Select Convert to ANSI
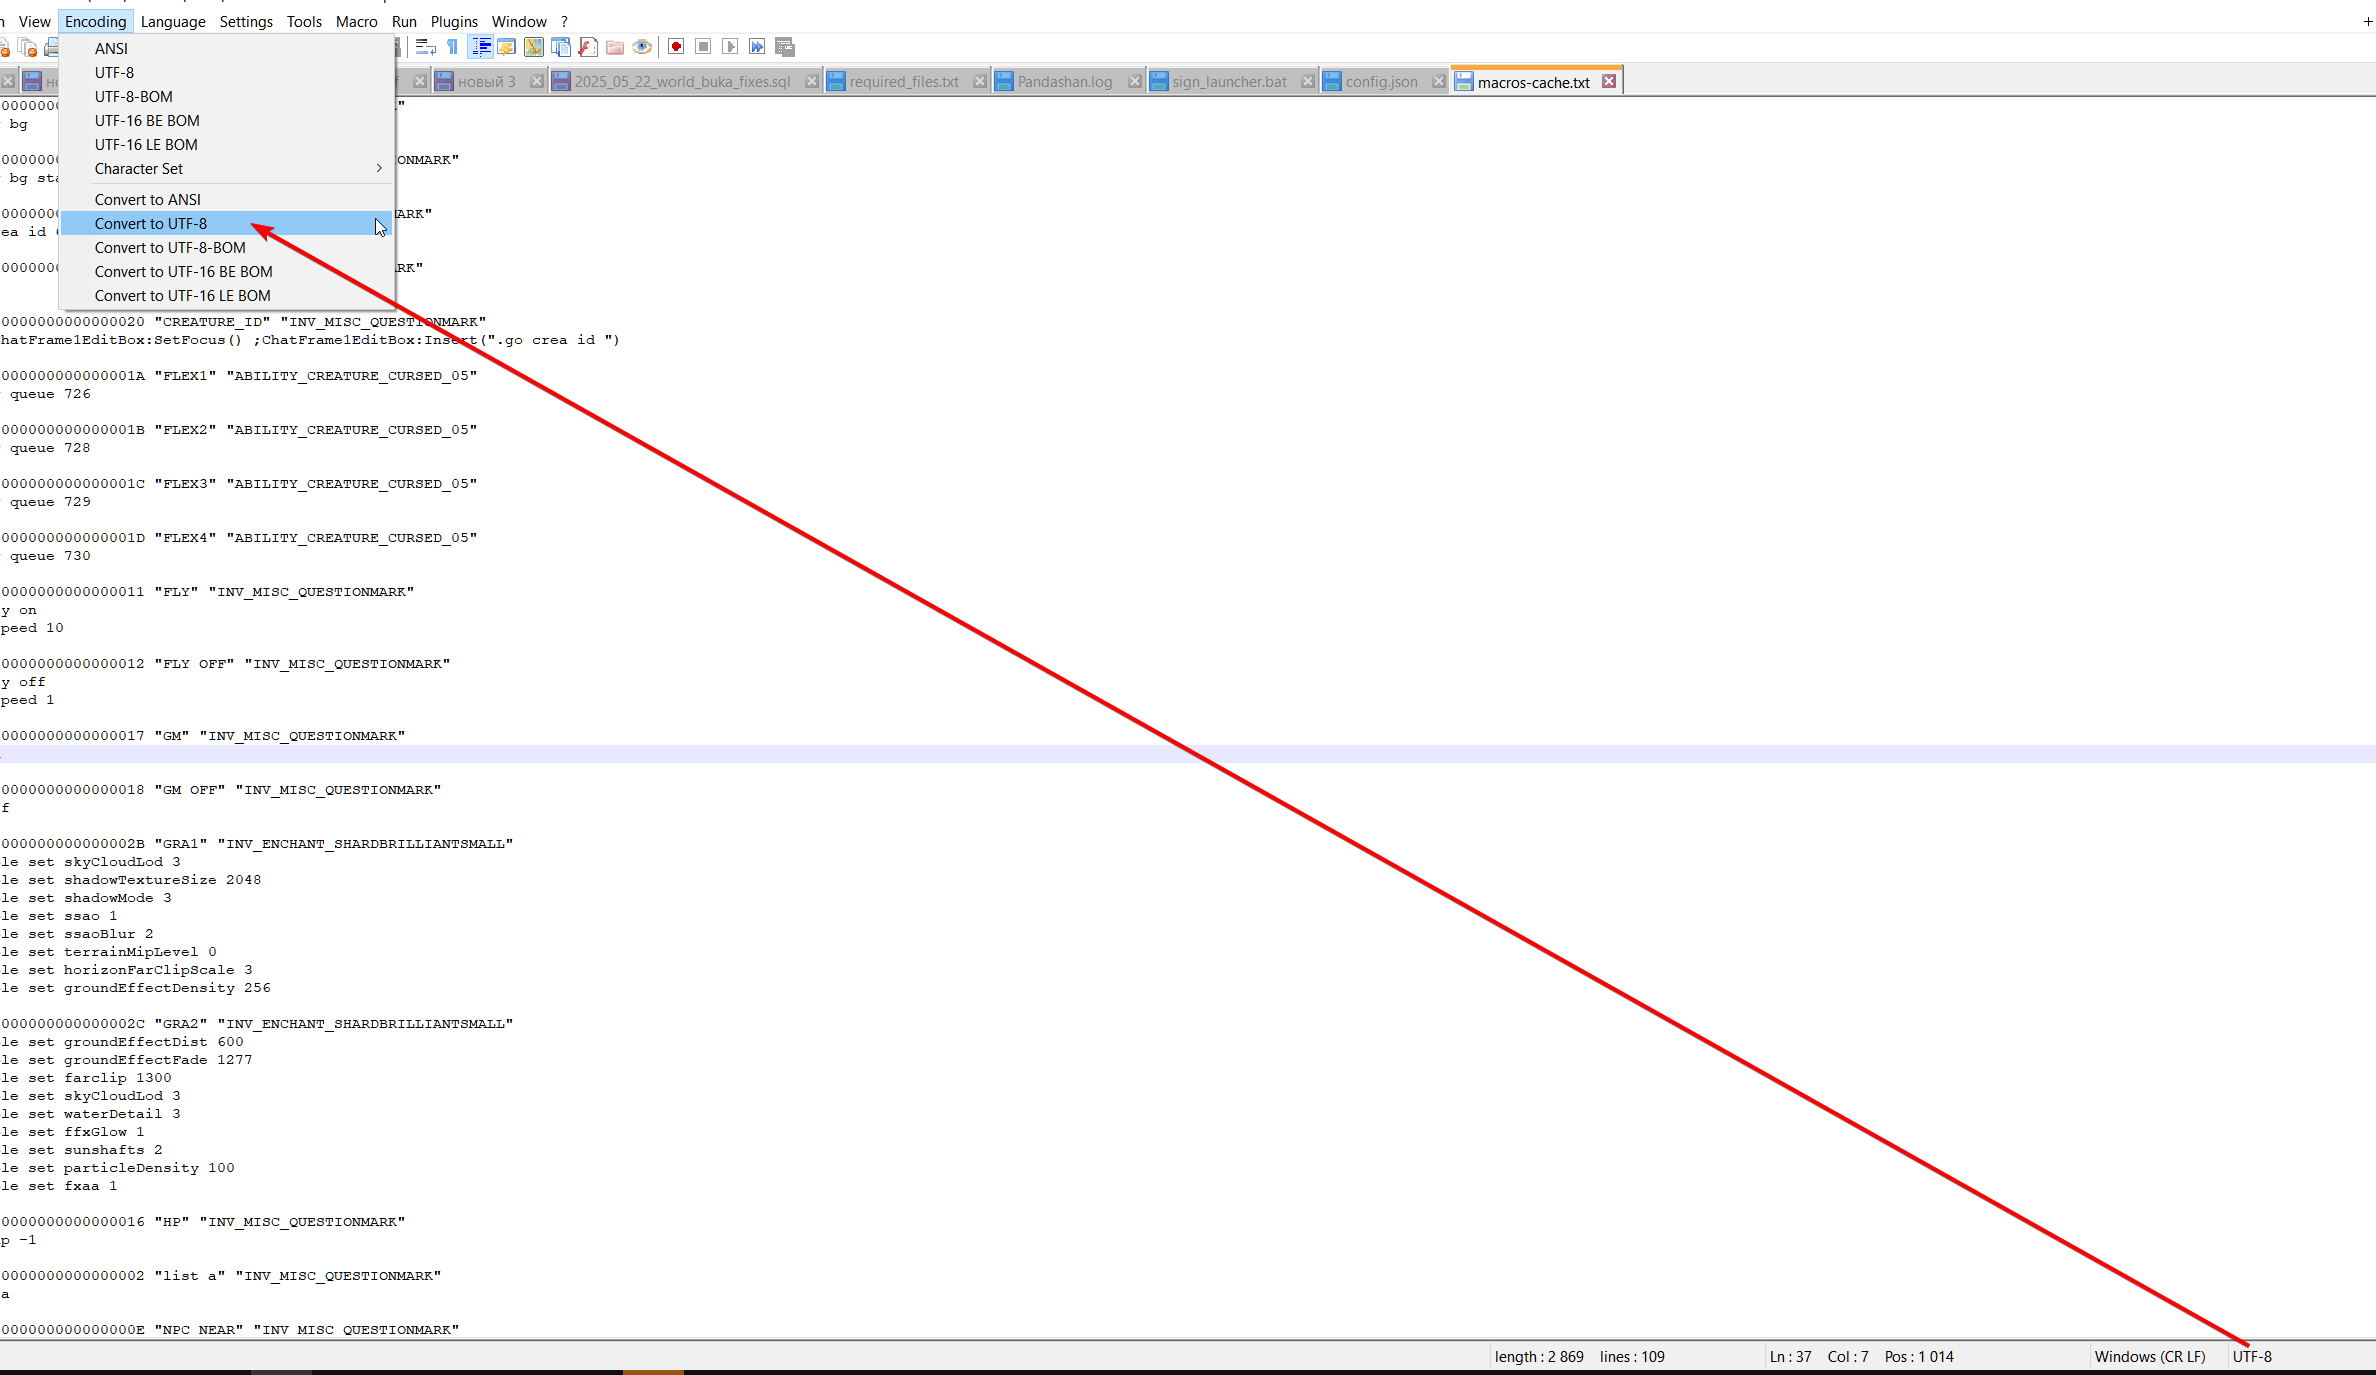This screenshot has height=1375, width=2376. click(x=227, y=199)
